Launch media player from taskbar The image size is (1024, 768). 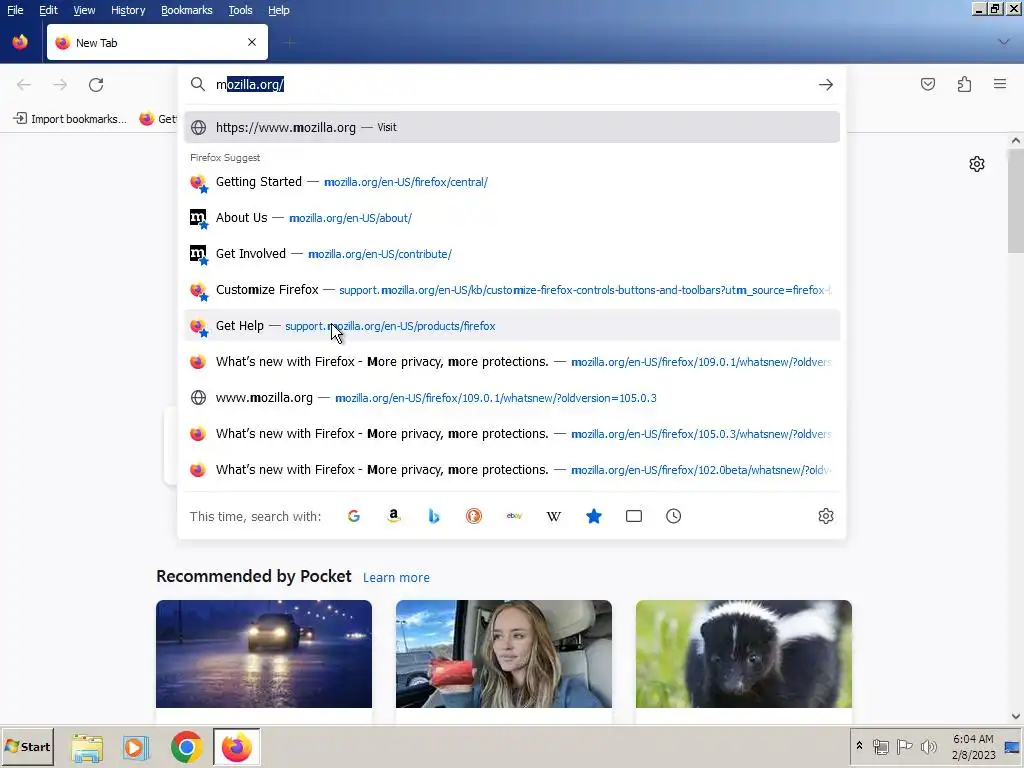tap(136, 746)
